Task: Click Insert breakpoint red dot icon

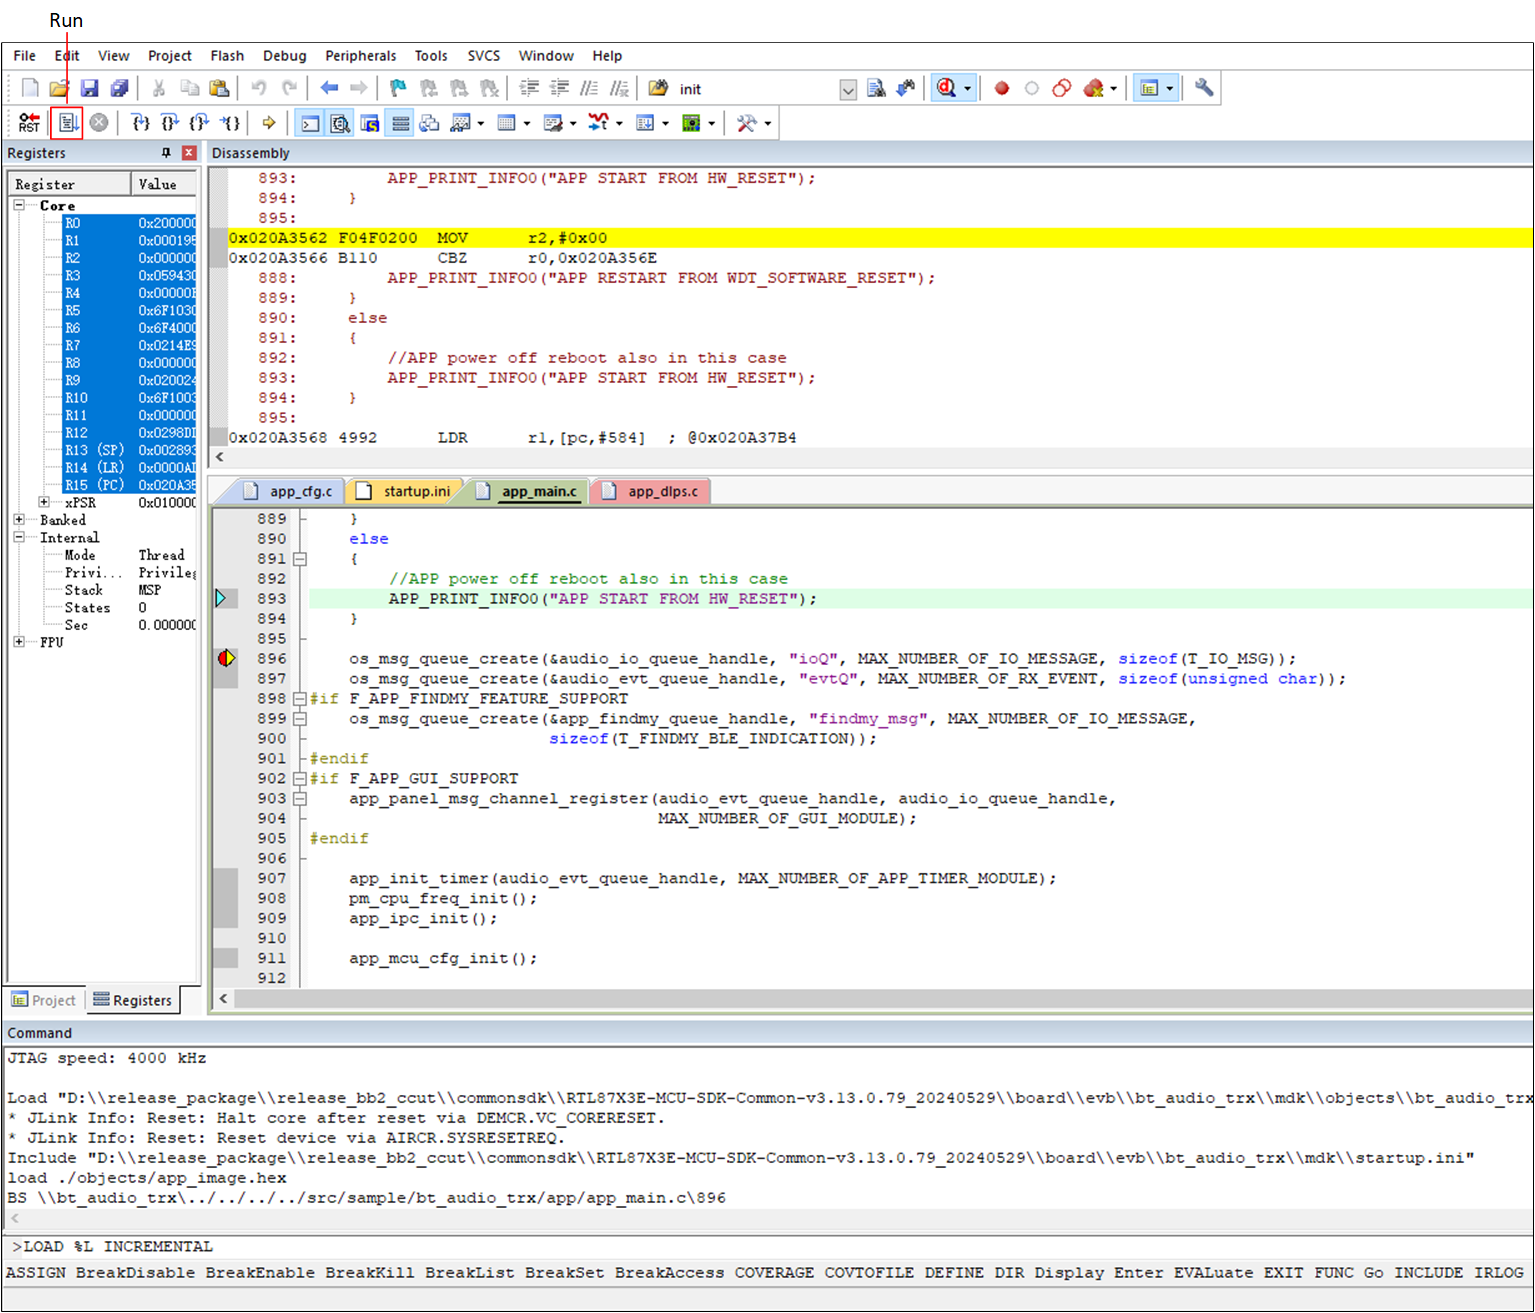Action: tap(1001, 88)
